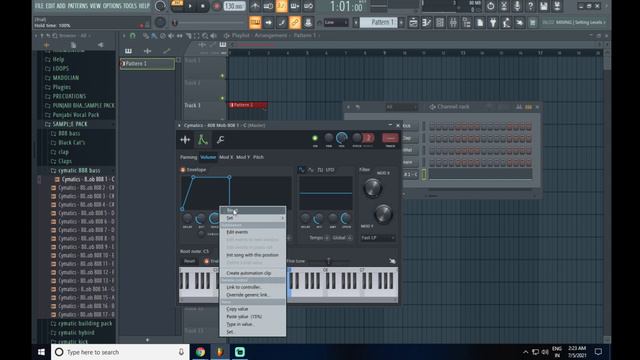Toggle the orange link/multilink controllers icon
Image resolution: width=640 pixels, height=360 pixels.
tap(295, 22)
